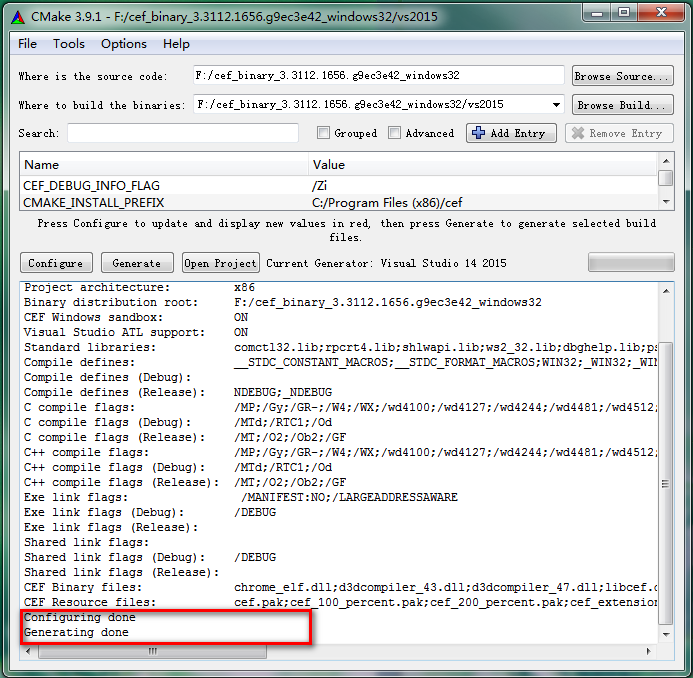693x678 pixels.
Task: Select the CEF_DEBUG_INFO_FLAG entry name
Action: point(91,186)
